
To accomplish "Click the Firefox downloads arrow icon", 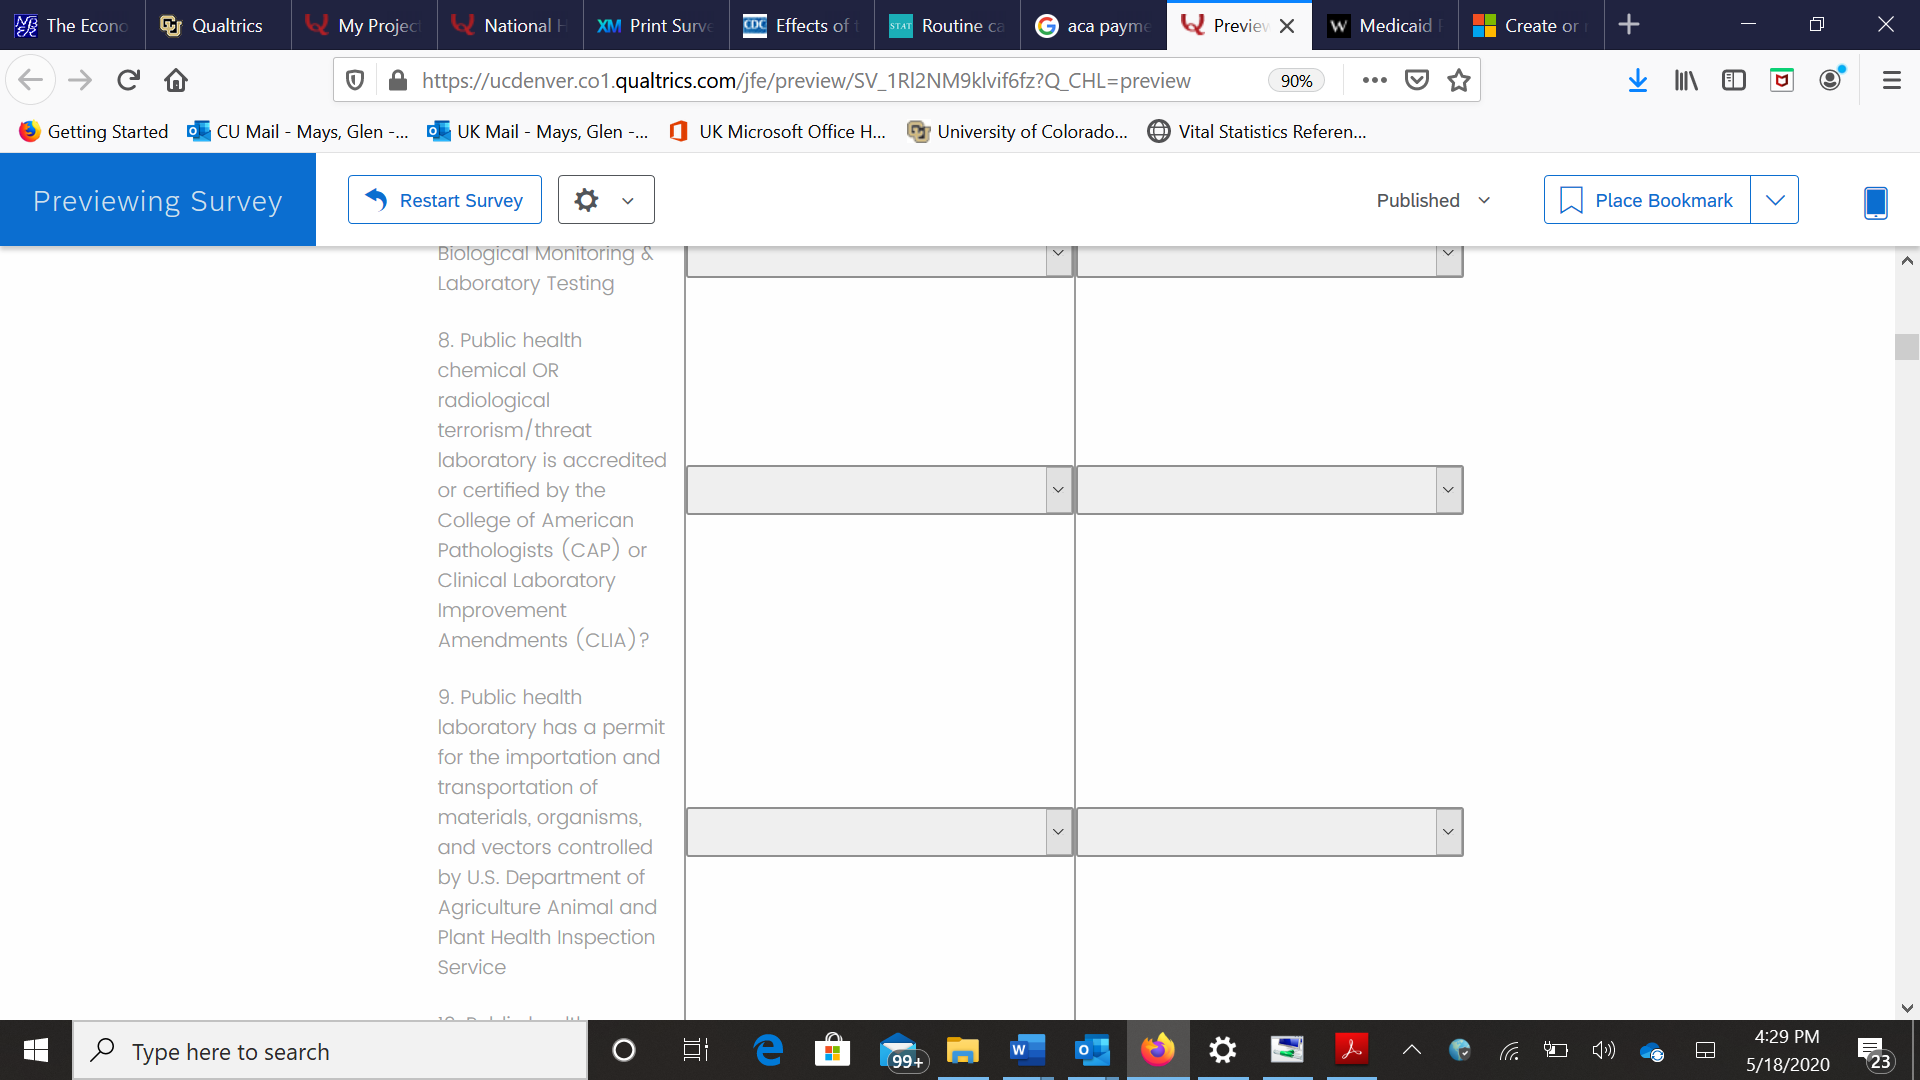I will coord(1637,81).
